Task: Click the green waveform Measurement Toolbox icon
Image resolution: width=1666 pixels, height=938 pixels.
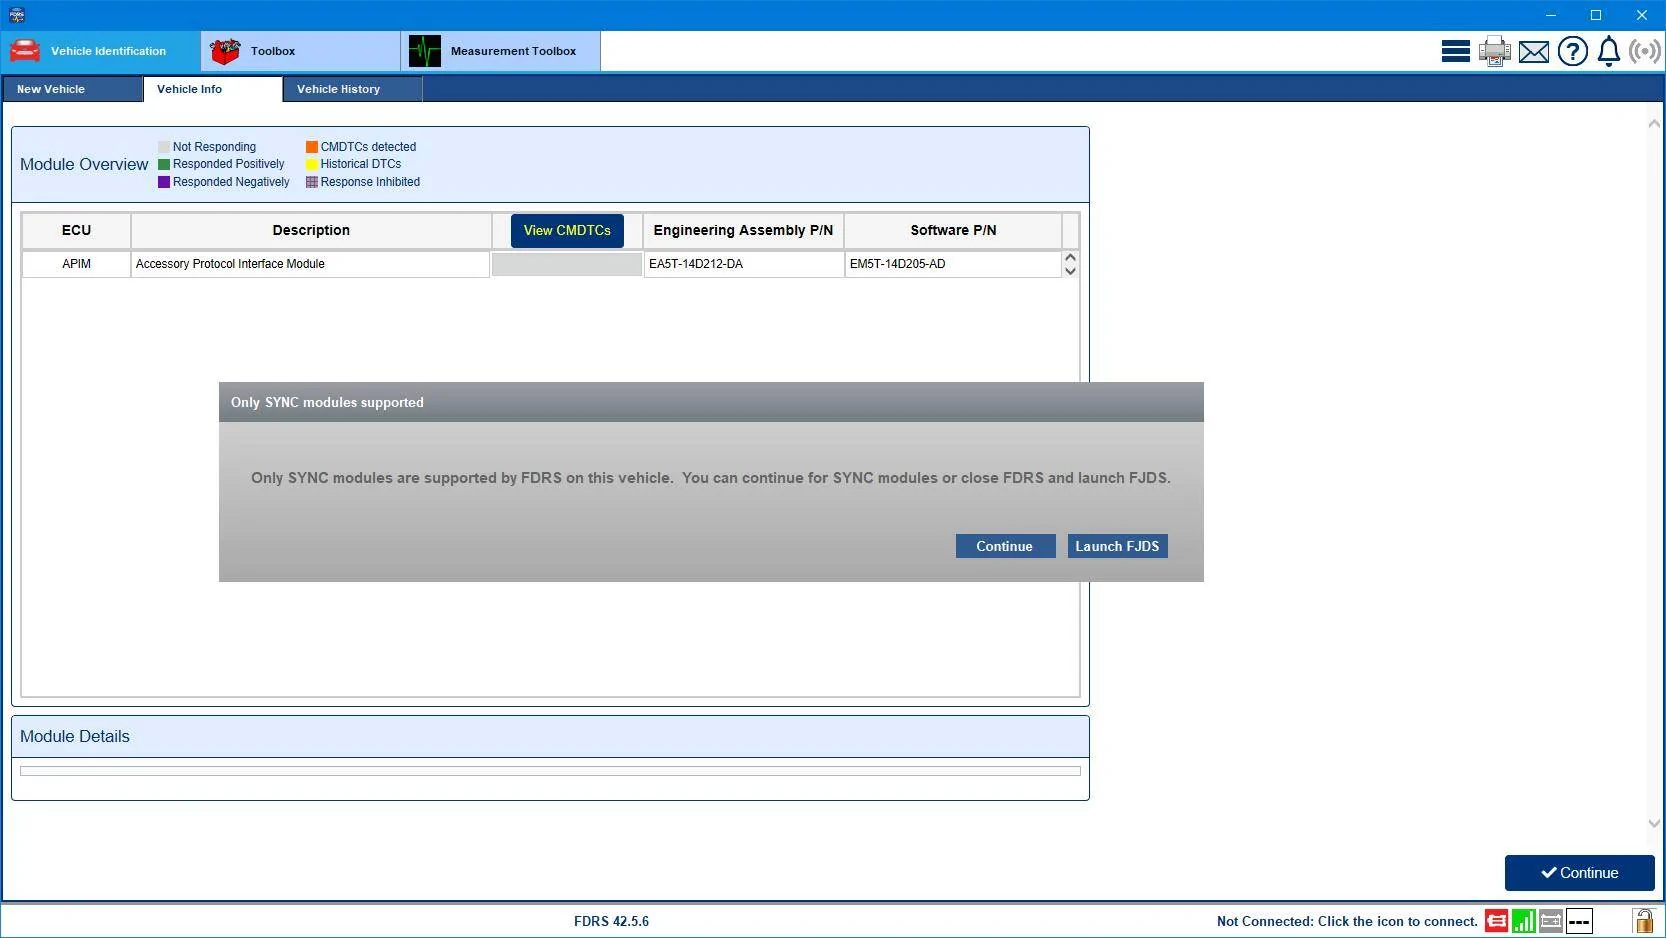Action: click(x=425, y=51)
